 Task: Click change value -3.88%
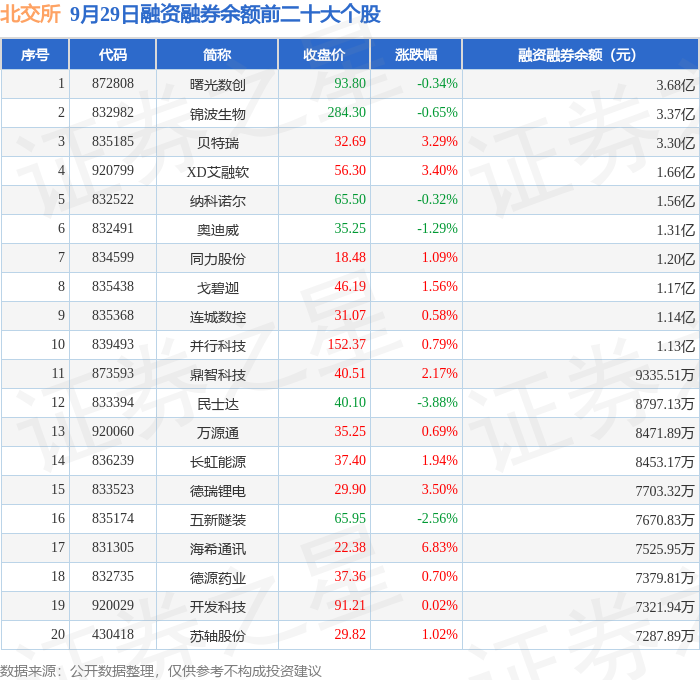pos(438,403)
